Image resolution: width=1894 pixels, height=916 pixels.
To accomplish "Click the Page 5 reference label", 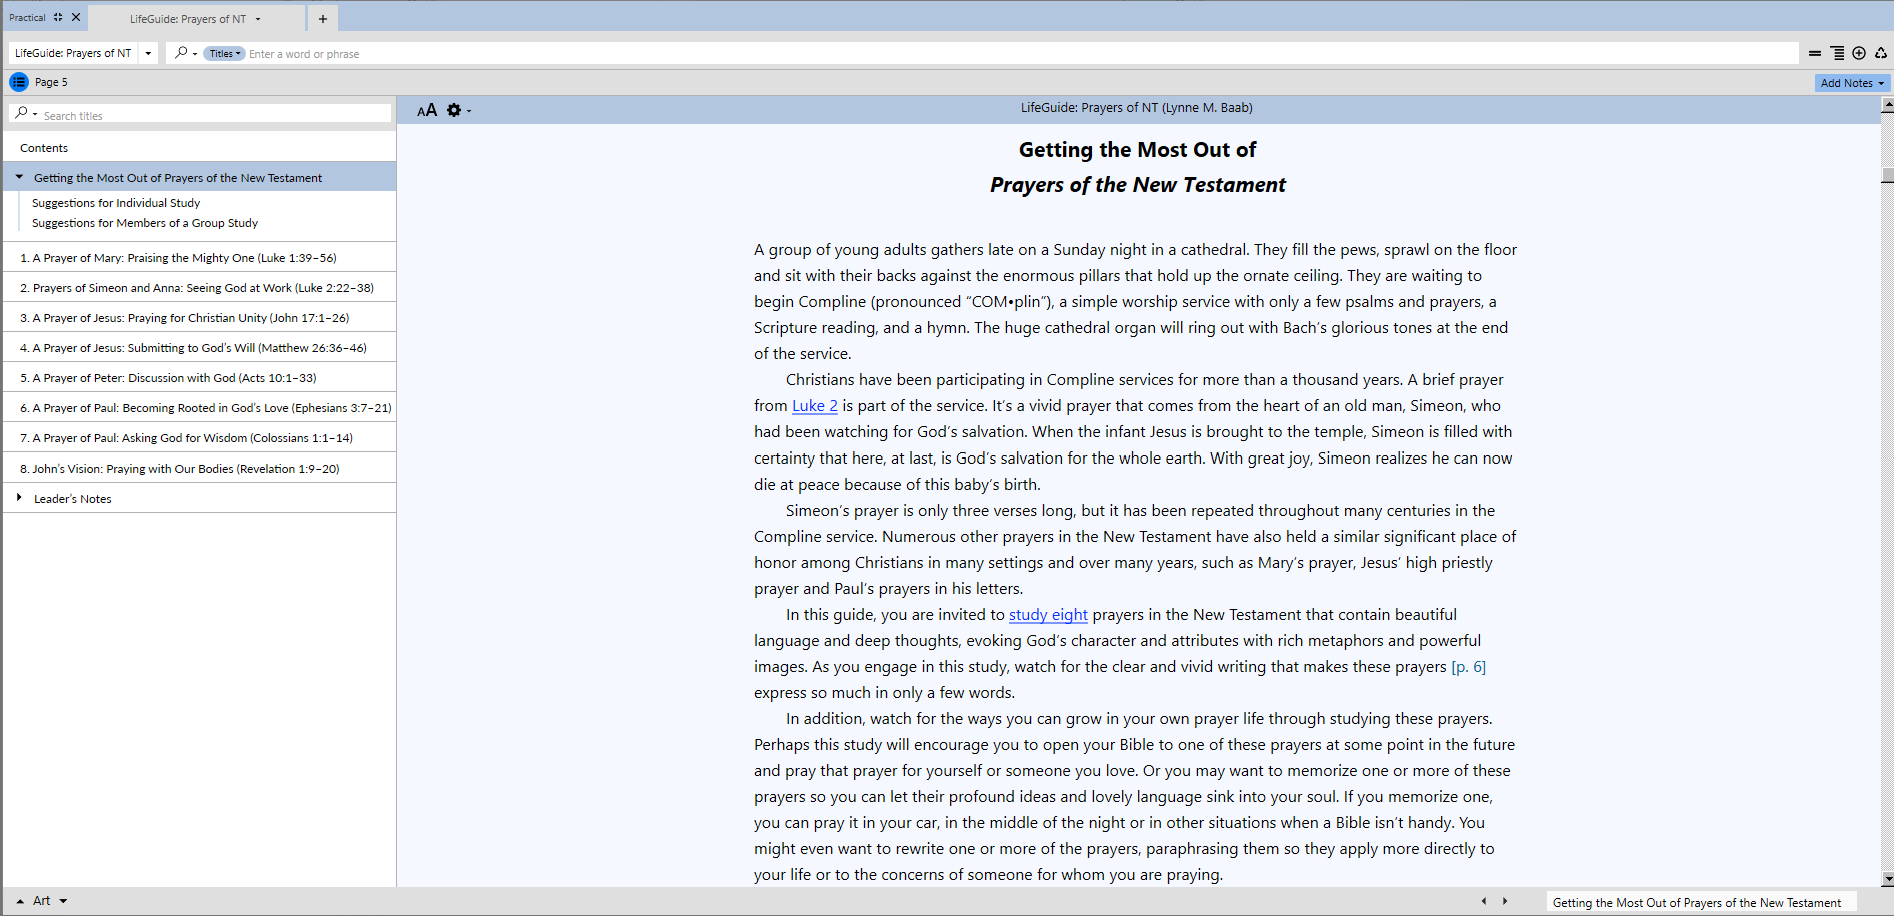I will coord(51,82).
